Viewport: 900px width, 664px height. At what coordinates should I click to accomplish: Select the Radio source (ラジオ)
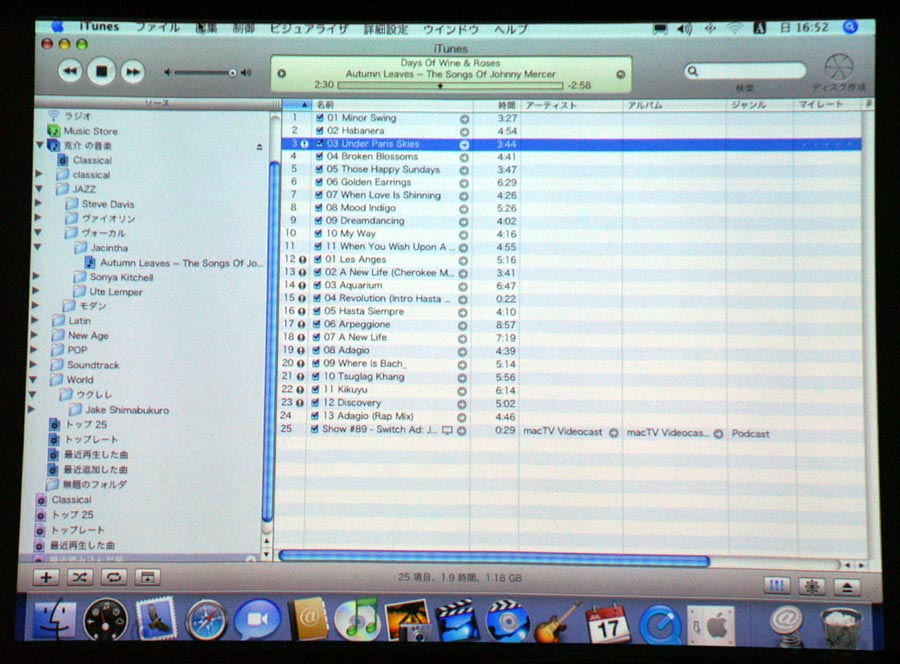click(x=77, y=116)
